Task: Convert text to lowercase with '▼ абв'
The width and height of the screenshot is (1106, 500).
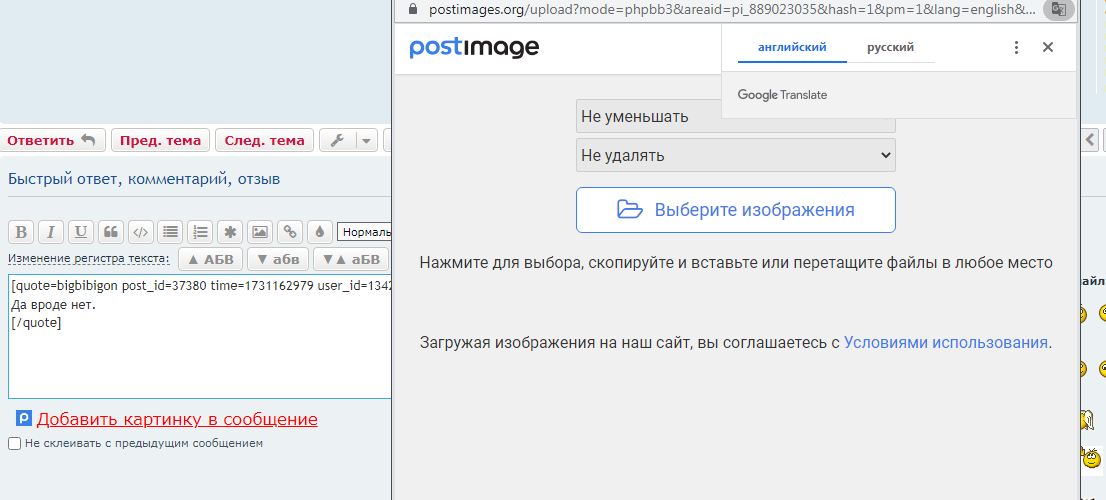Action: pos(278,259)
